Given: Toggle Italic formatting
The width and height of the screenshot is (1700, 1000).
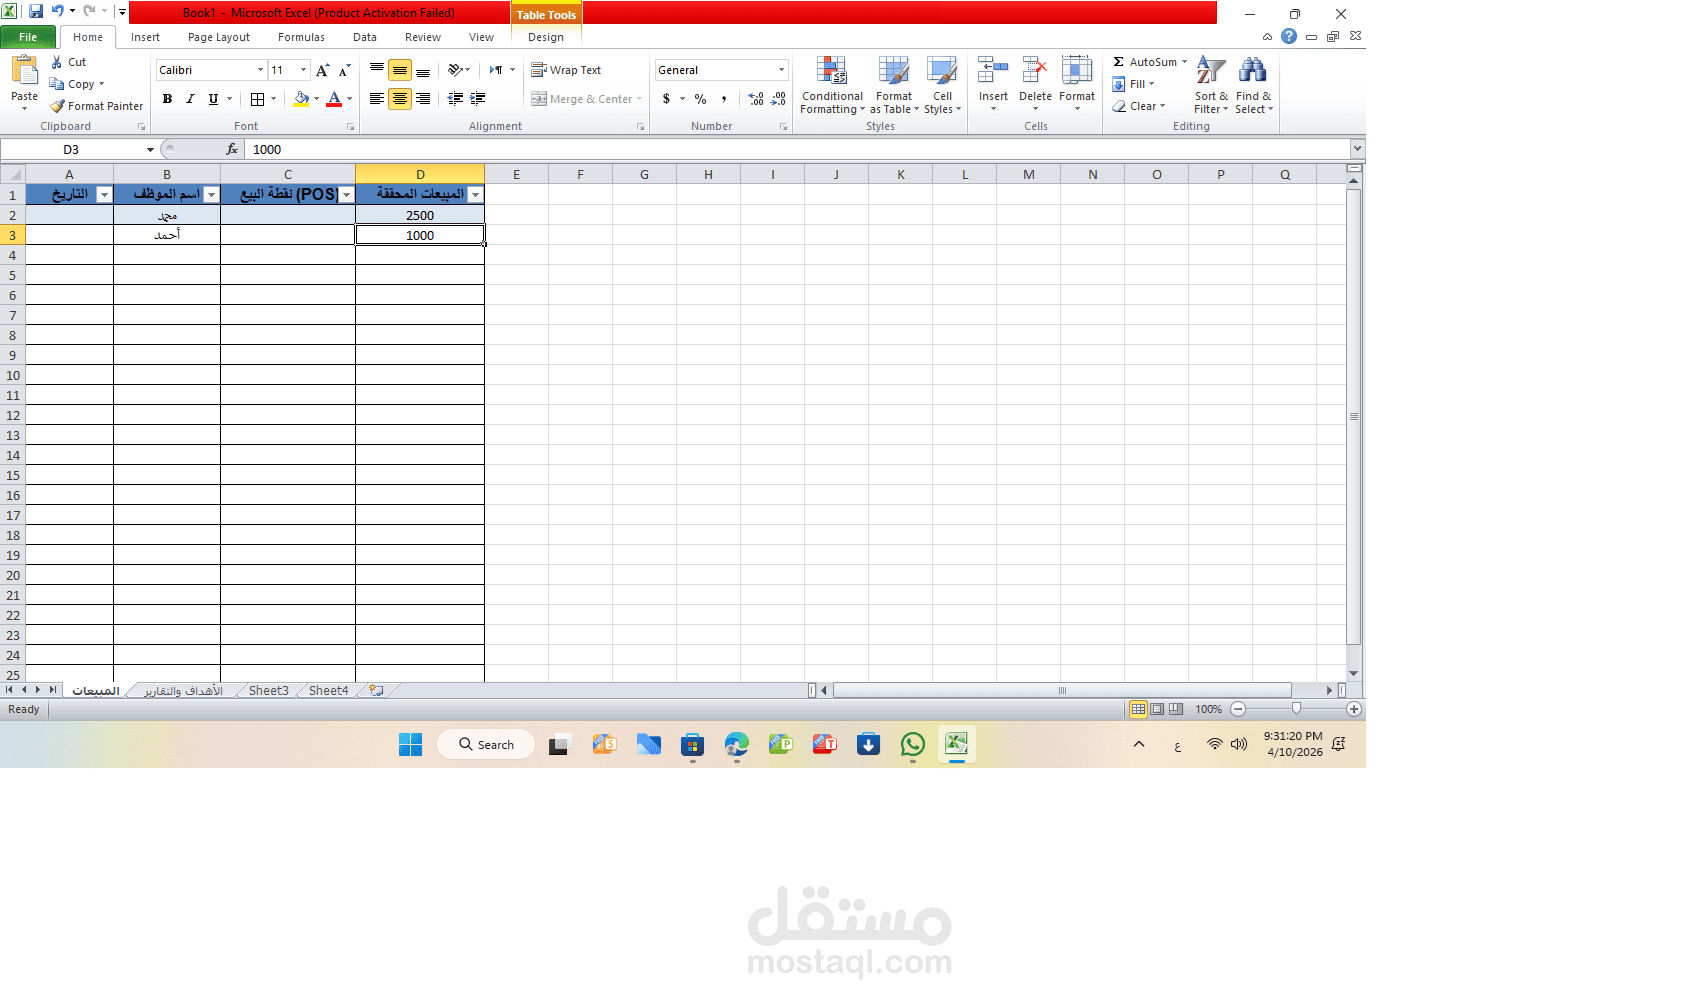Looking at the screenshot, I should click(x=190, y=99).
